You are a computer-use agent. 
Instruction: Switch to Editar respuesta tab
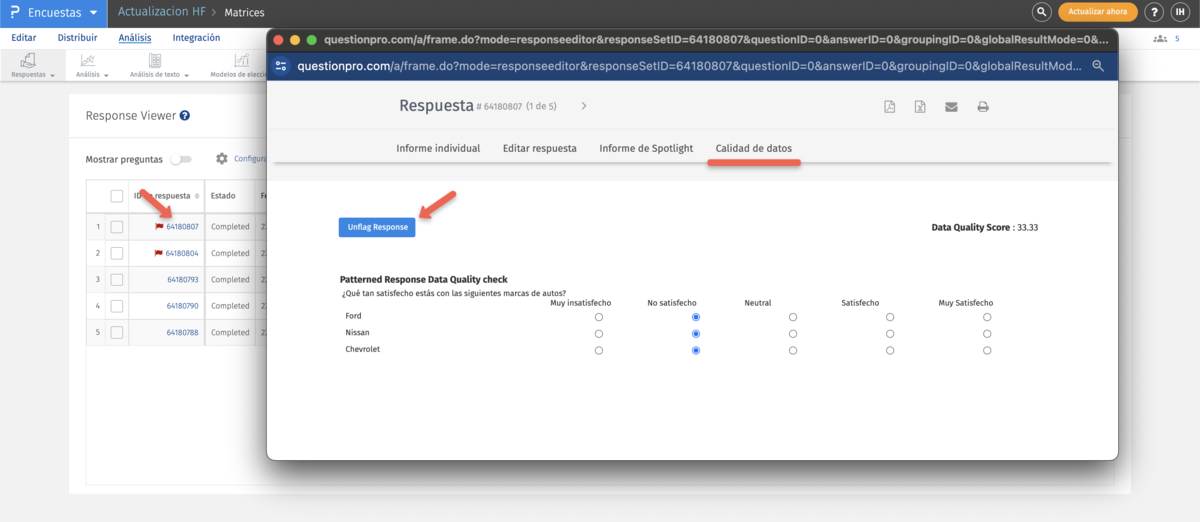pyautogui.click(x=540, y=148)
